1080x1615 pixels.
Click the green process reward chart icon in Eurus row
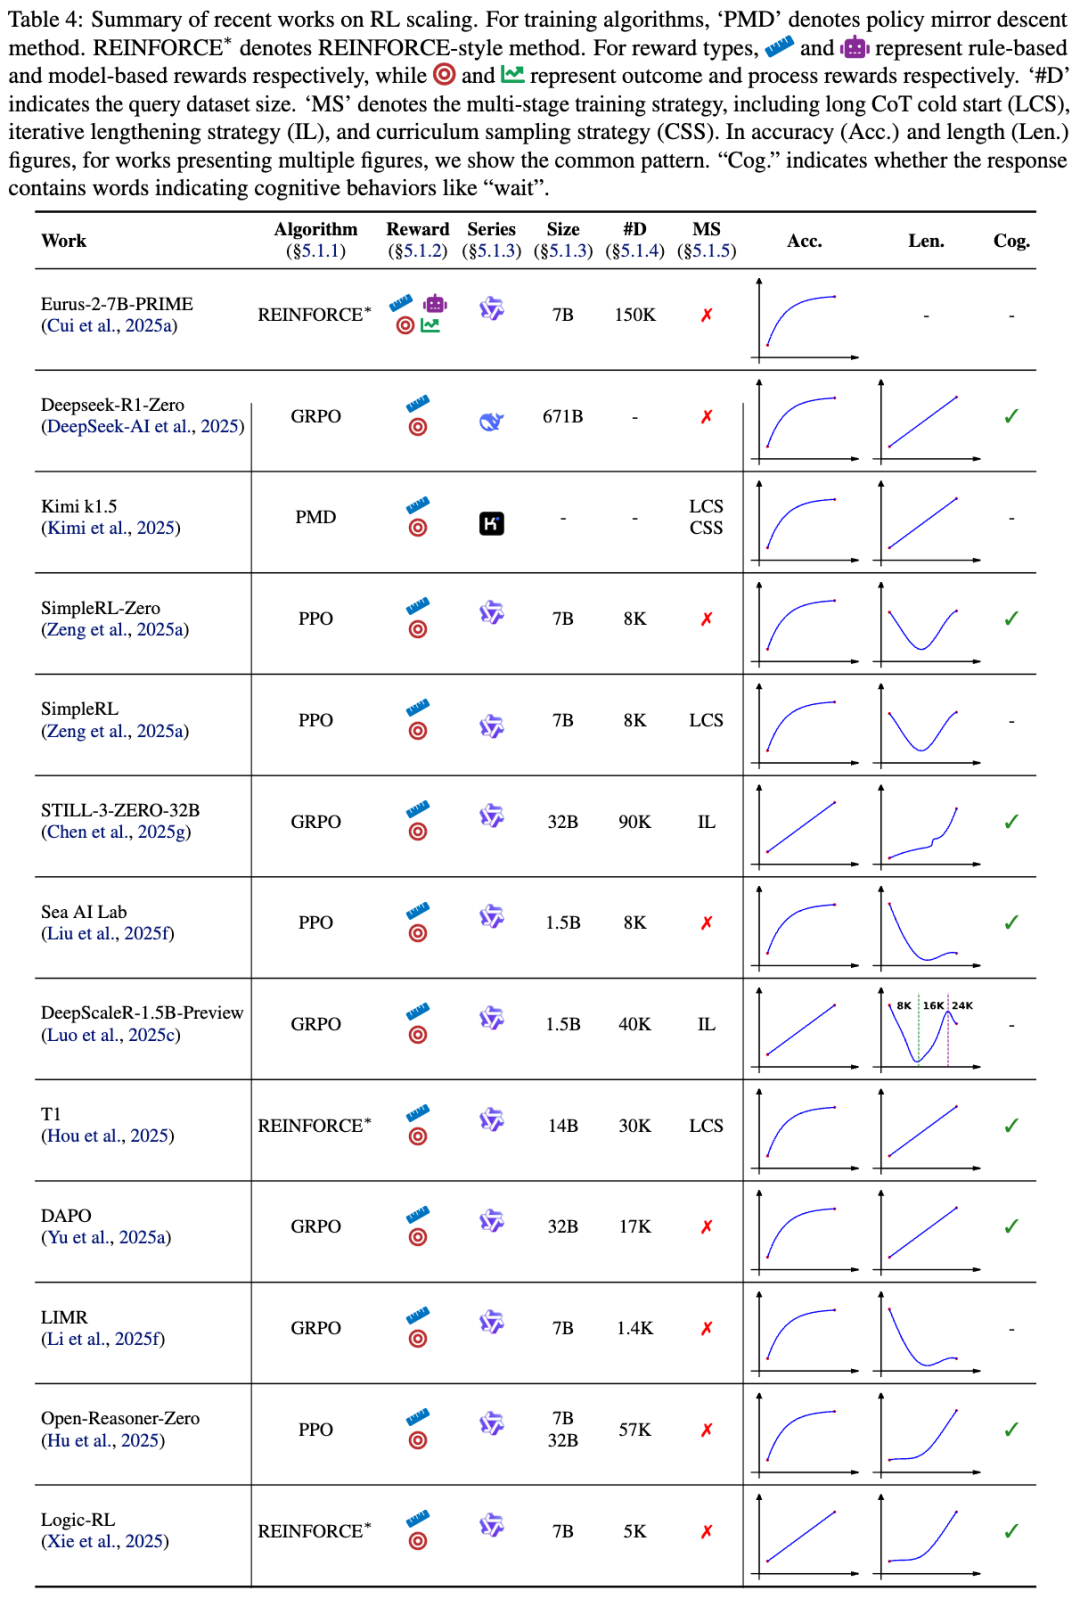pyautogui.click(x=430, y=325)
